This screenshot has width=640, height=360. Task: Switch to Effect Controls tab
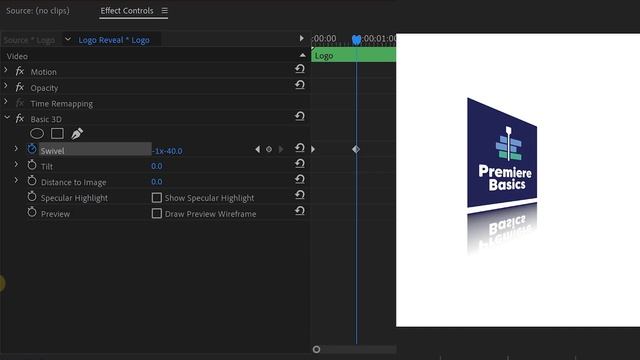click(x=127, y=11)
